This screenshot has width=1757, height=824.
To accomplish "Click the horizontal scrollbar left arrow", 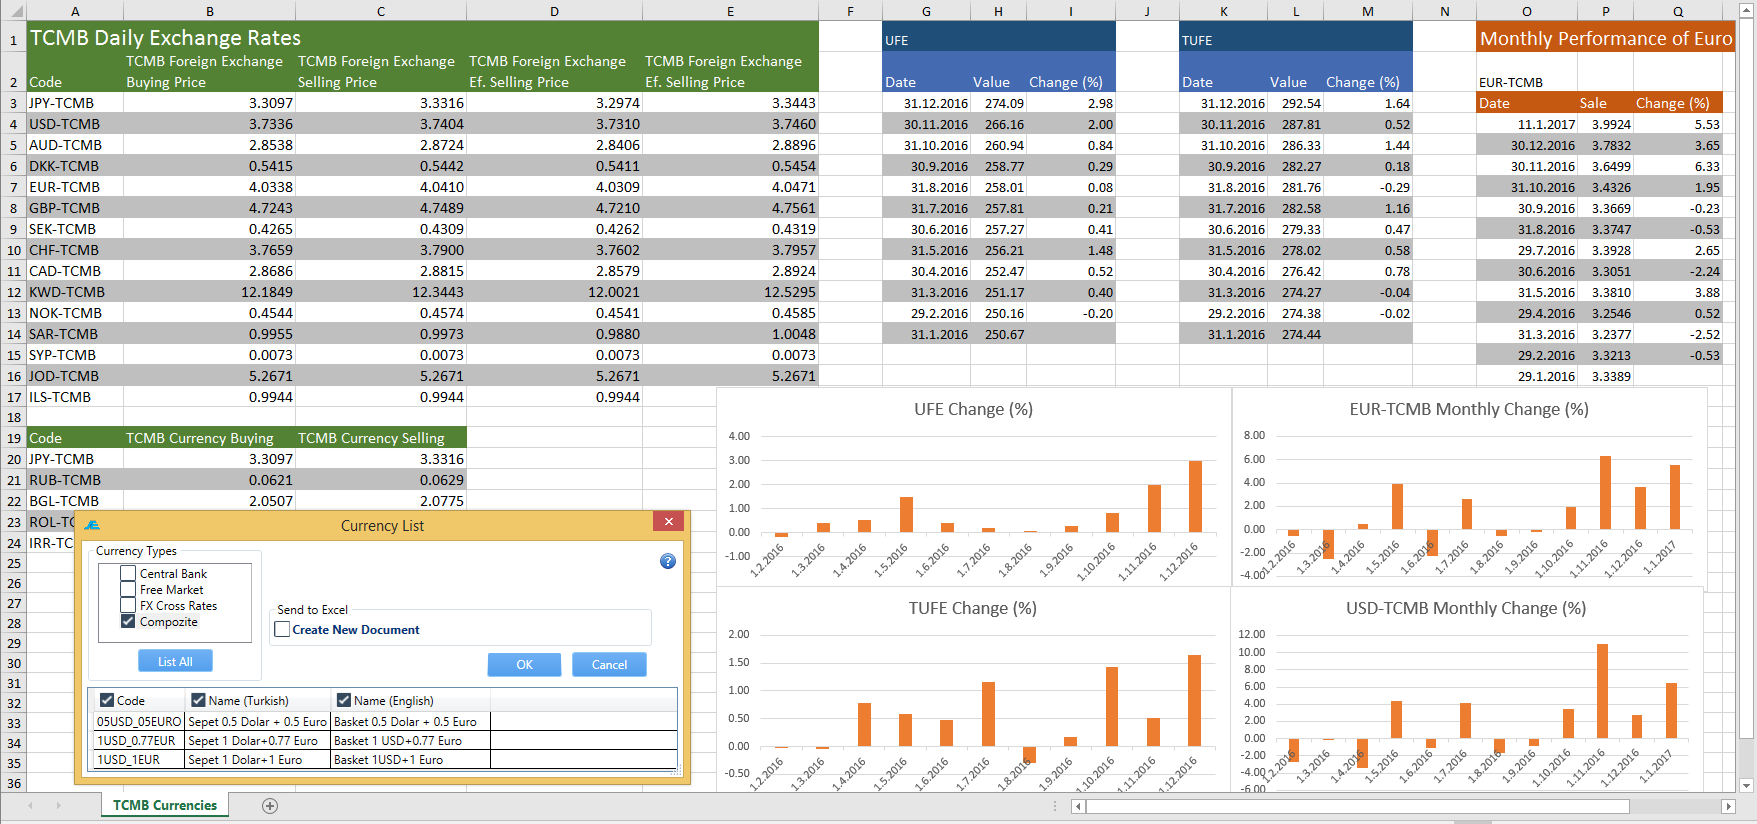I will coord(1078,806).
